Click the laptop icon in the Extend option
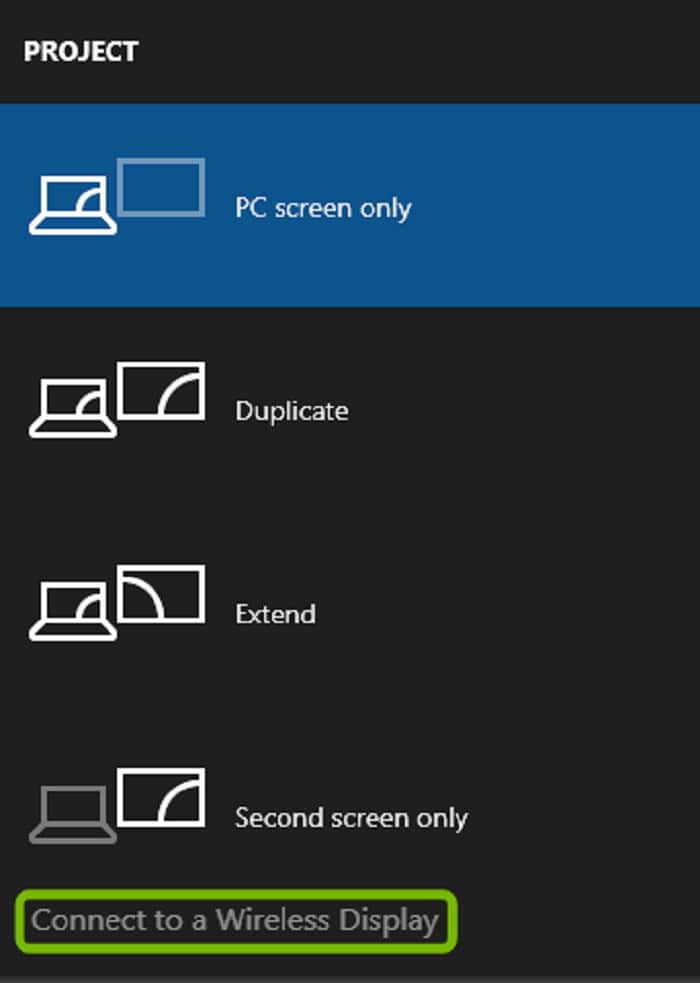Screen dimensions: 700x983 73,611
